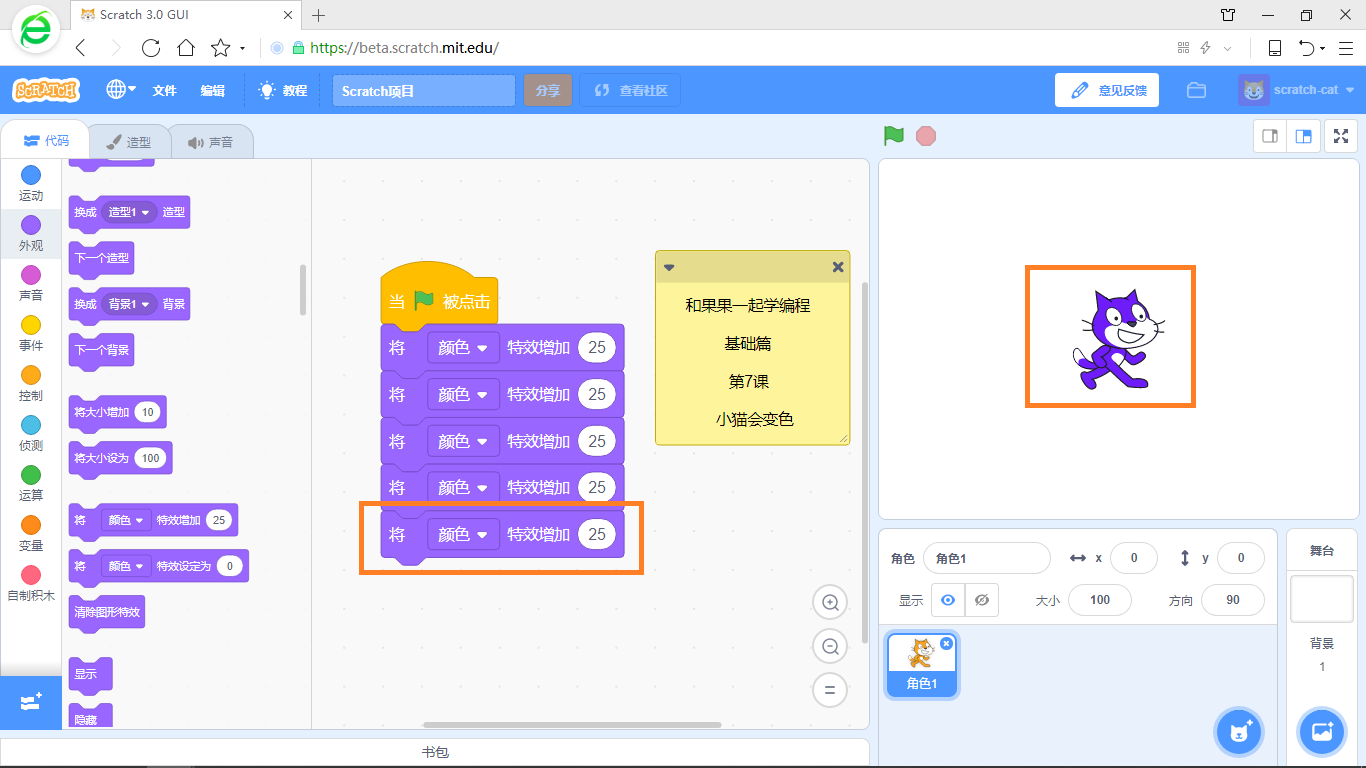Click the choose a backdrop button
Image resolution: width=1366 pixels, height=768 pixels.
tap(1322, 732)
